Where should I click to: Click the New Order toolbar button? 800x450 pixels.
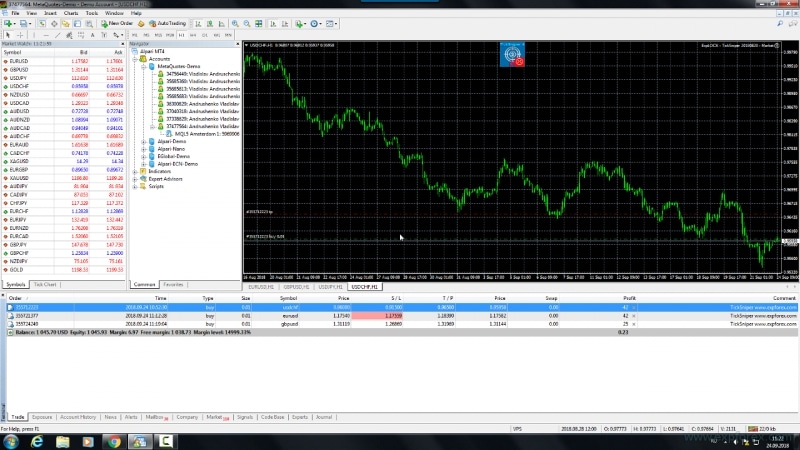pyautogui.click(x=118, y=22)
